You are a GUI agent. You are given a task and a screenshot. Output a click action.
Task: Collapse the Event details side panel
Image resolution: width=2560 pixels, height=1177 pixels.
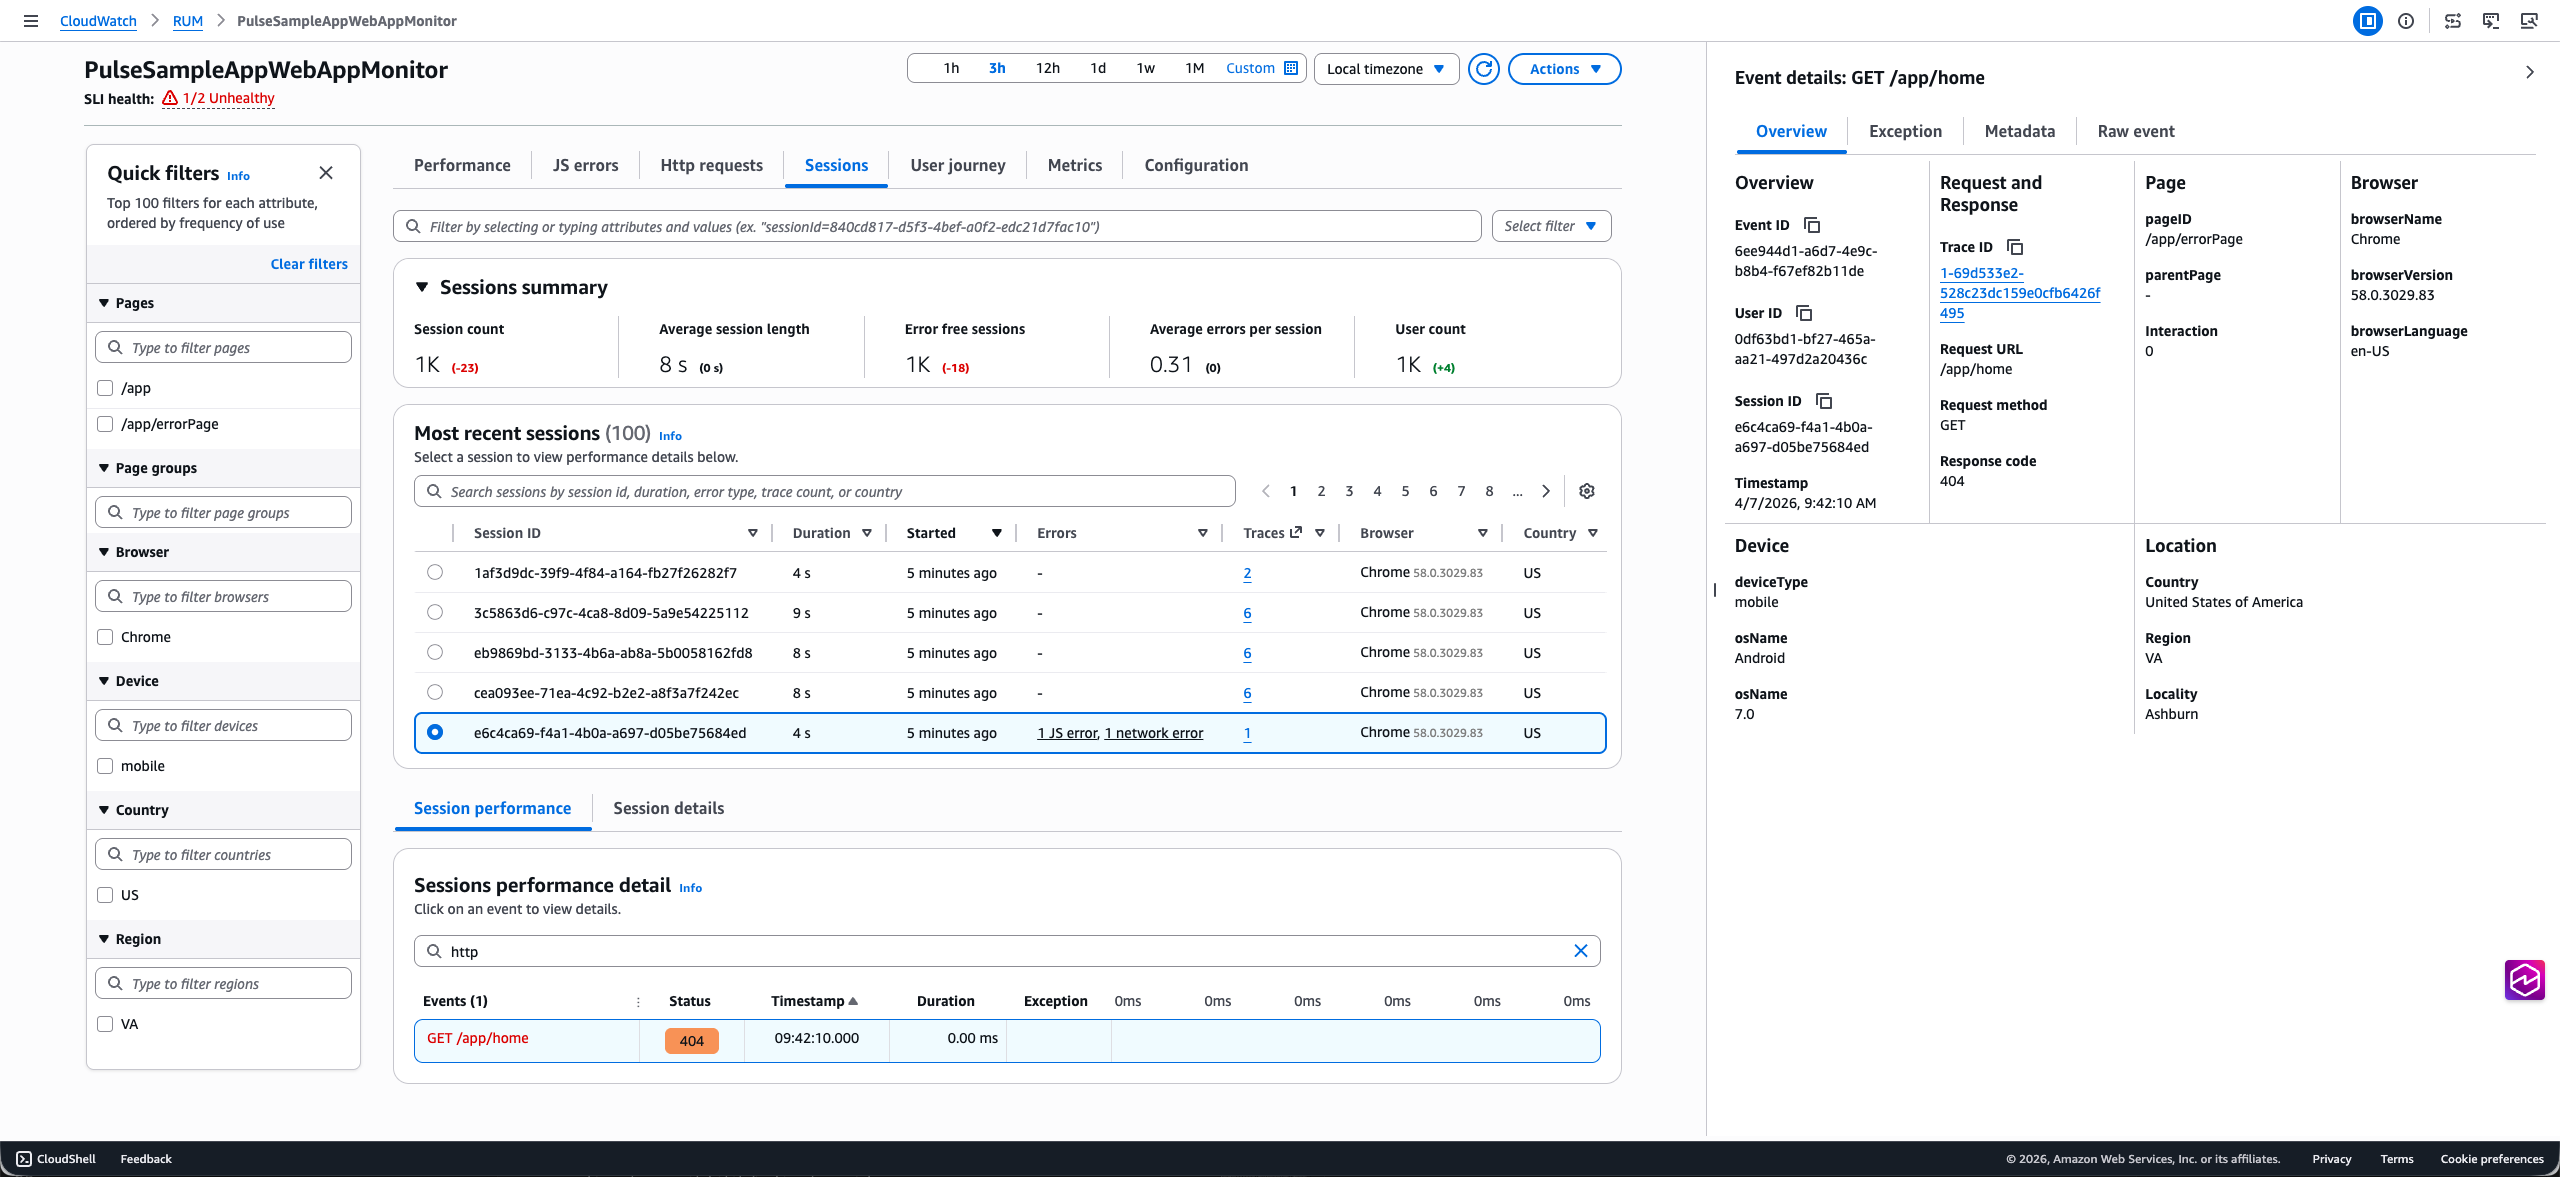2530,72
